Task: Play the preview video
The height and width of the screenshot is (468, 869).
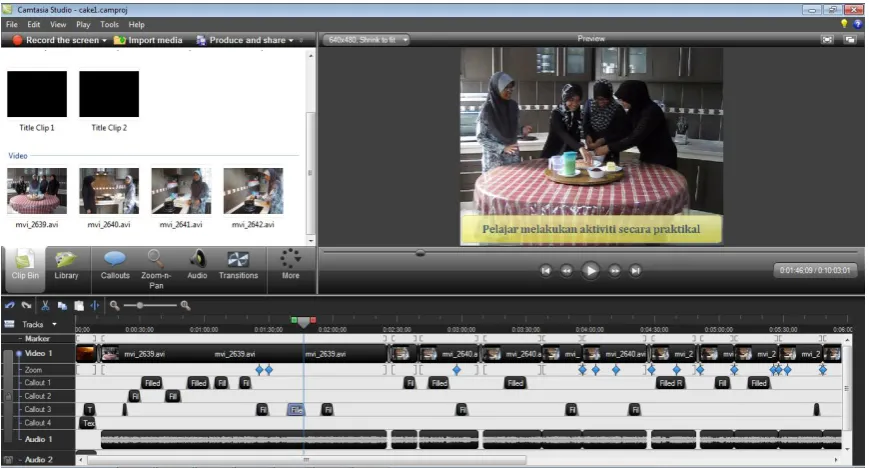Action: (590, 271)
